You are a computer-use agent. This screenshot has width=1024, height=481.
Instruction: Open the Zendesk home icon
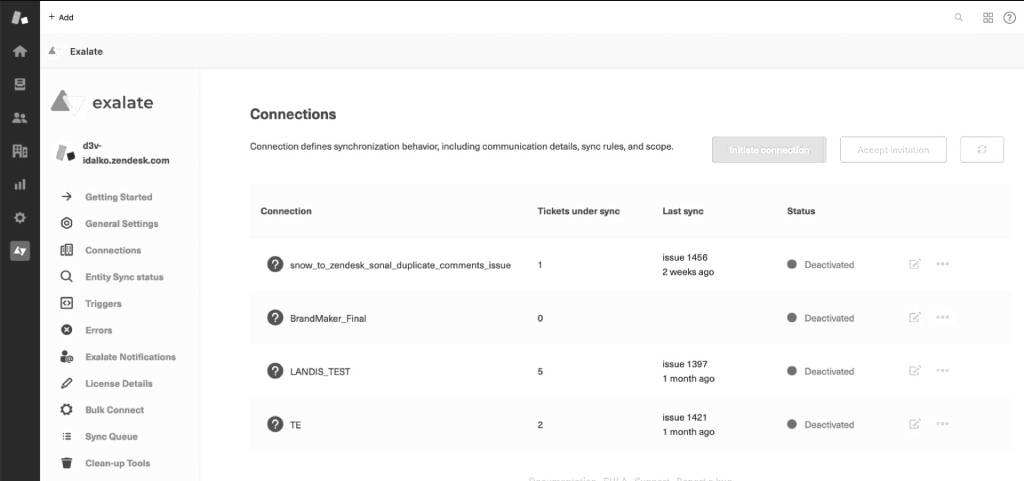click(x=20, y=51)
